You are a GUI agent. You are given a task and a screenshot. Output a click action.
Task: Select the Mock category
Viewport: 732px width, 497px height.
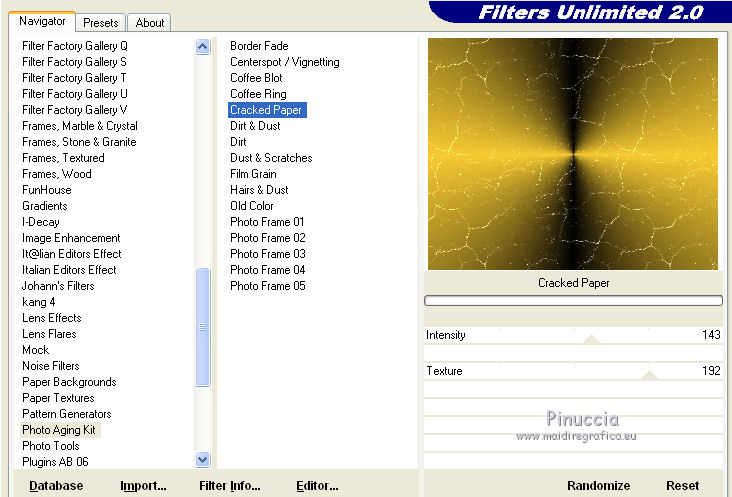[35, 350]
